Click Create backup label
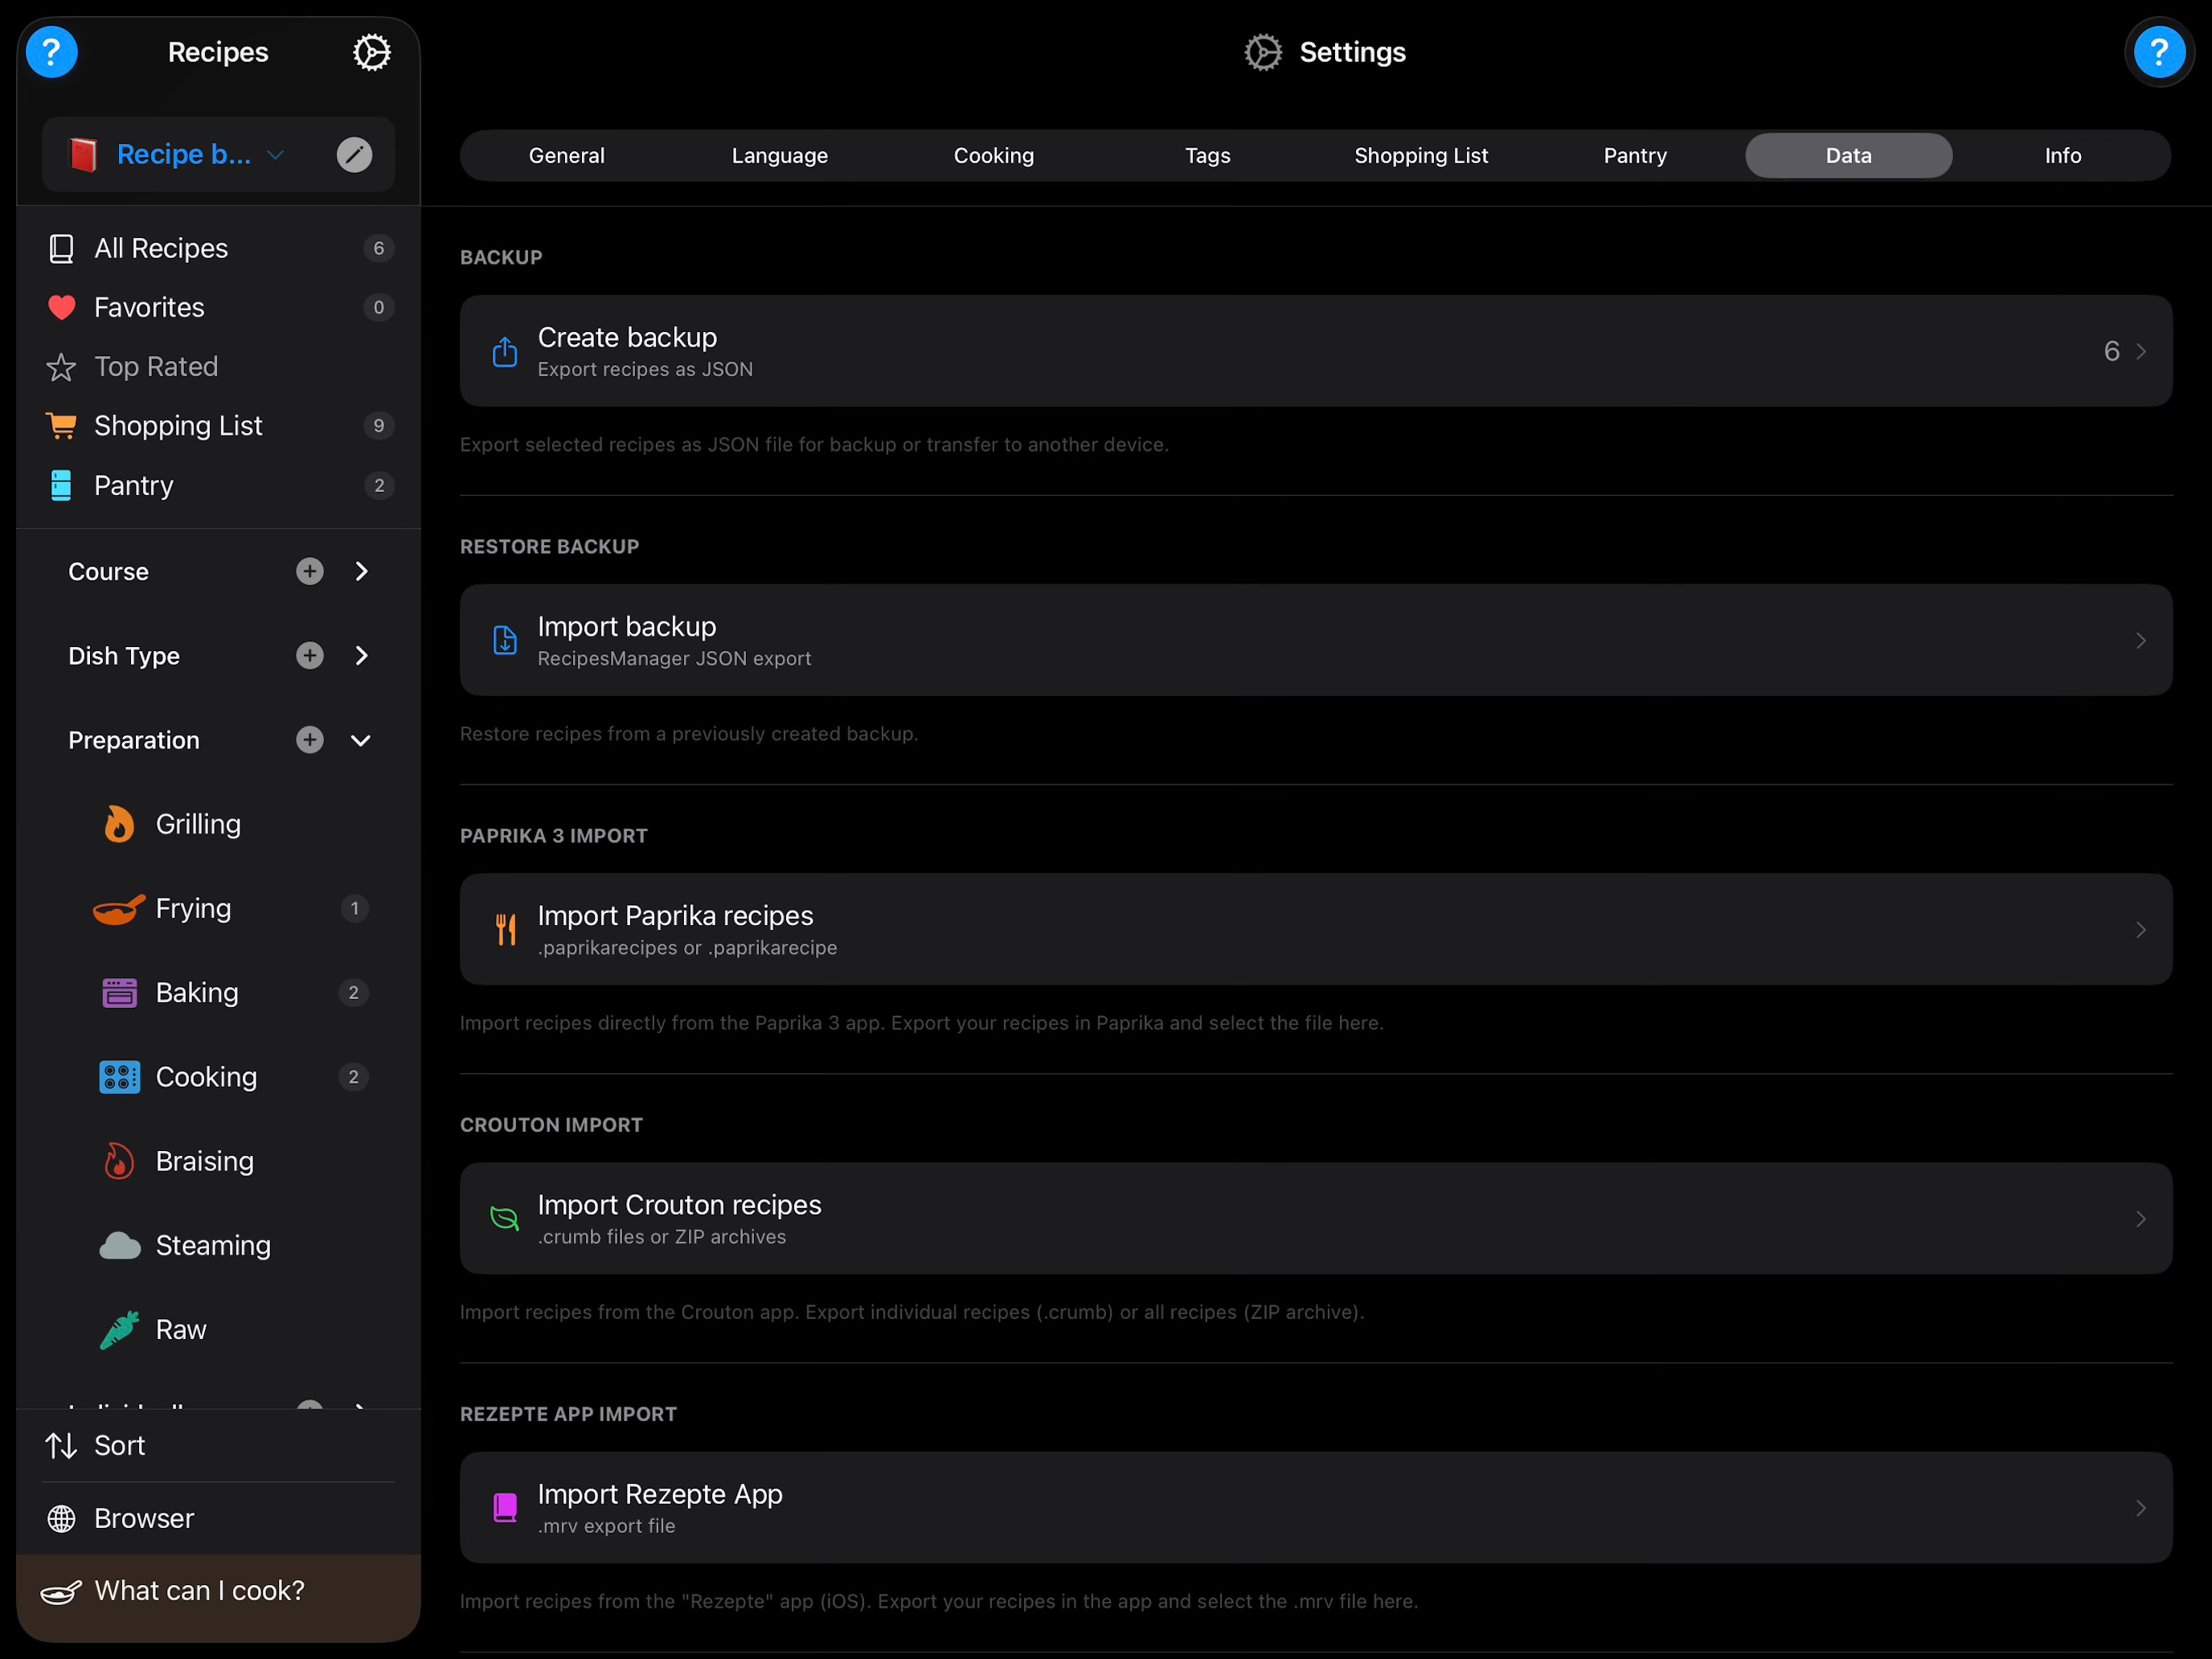This screenshot has width=2212, height=1659. [627, 338]
